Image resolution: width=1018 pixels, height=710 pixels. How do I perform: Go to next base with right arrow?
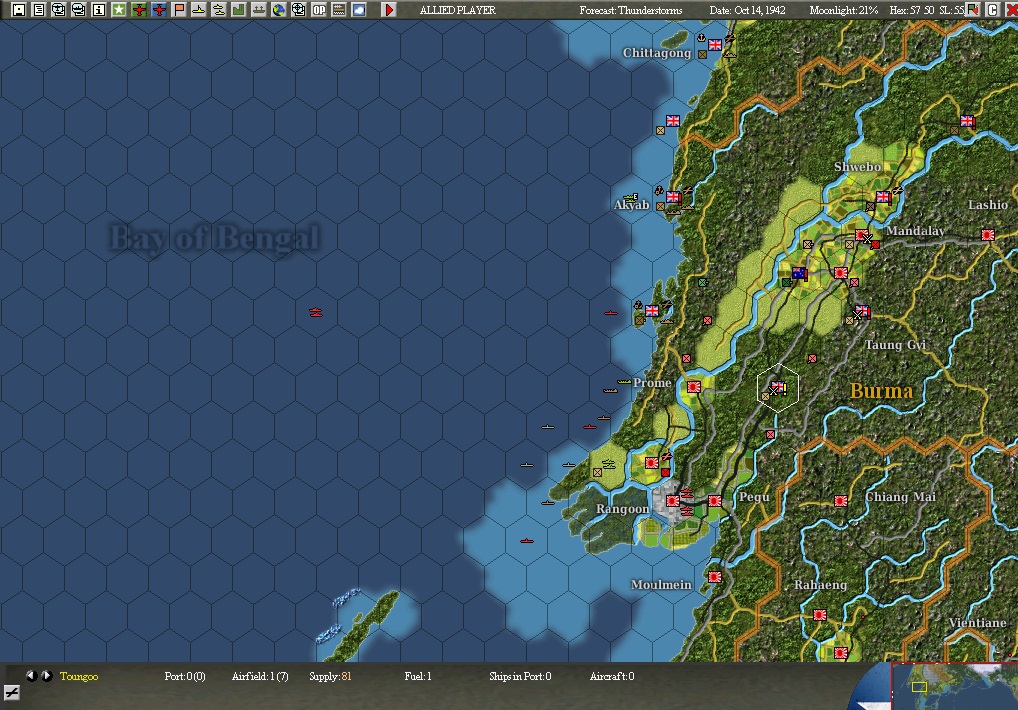pyautogui.click(x=47, y=676)
